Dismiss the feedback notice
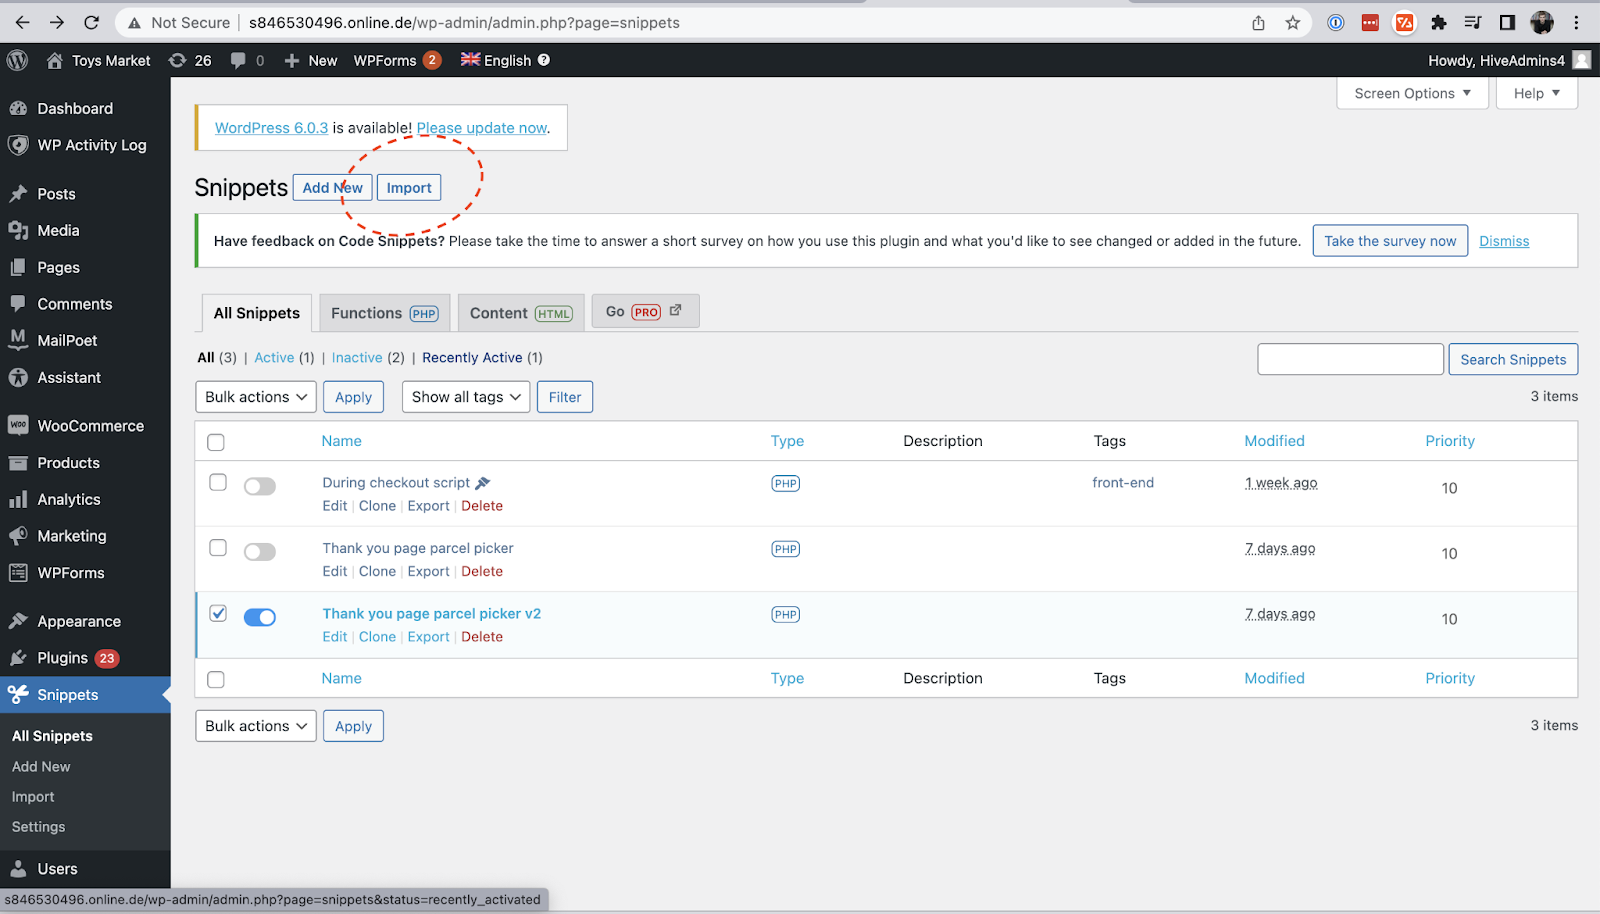The width and height of the screenshot is (1600, 914). [x=1504, y=241]
